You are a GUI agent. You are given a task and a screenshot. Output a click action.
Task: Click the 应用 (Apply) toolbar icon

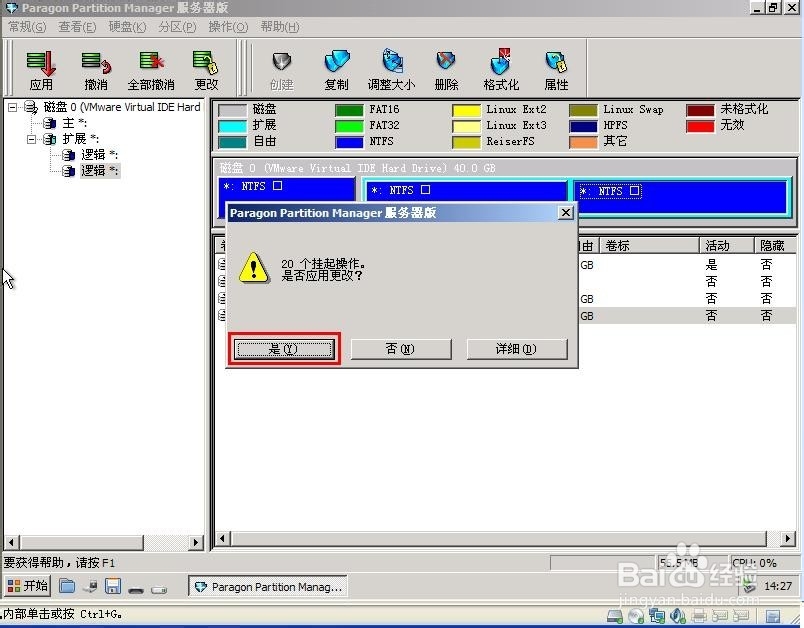[x=41, y=70]
